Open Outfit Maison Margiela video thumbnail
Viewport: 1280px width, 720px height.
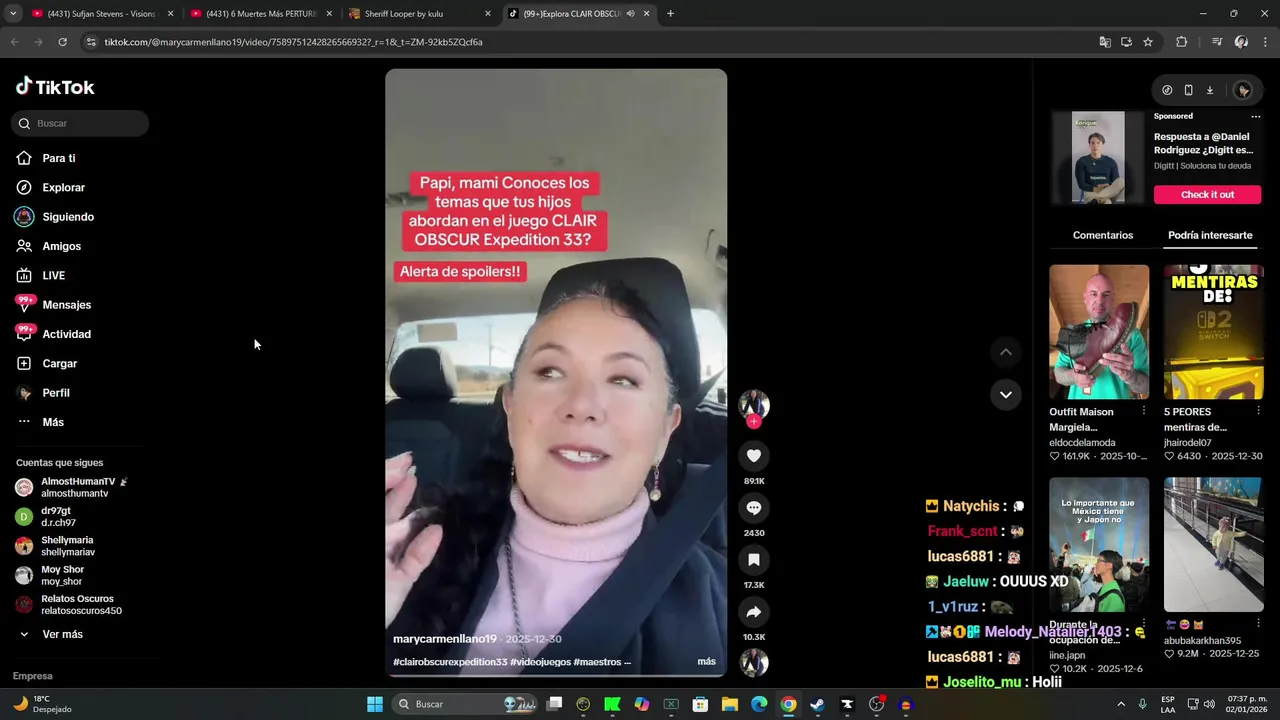click(x=1099, y=332)
